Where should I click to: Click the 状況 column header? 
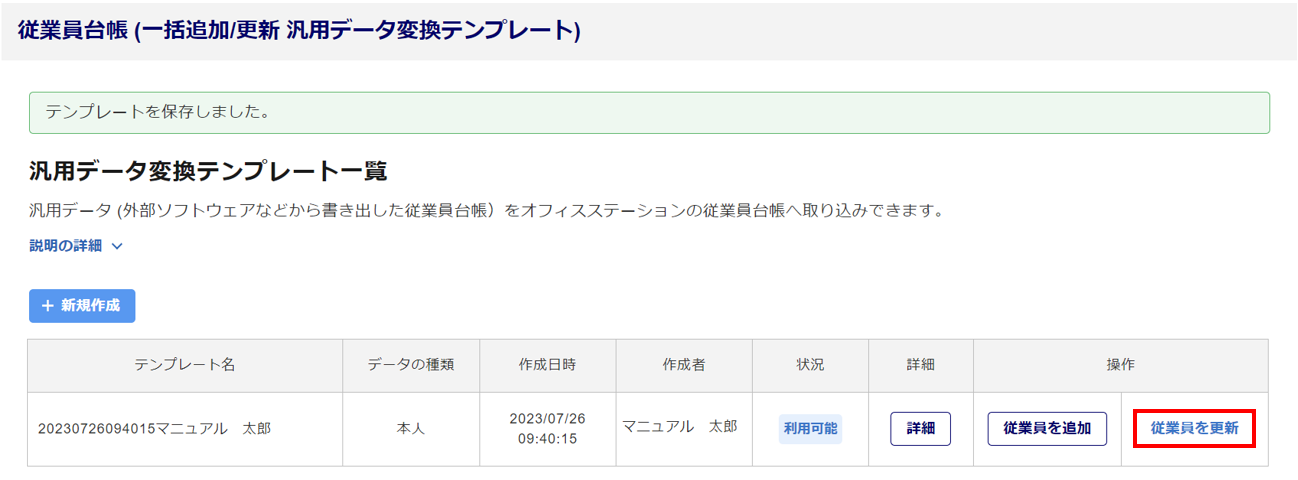tap(811, 365)
